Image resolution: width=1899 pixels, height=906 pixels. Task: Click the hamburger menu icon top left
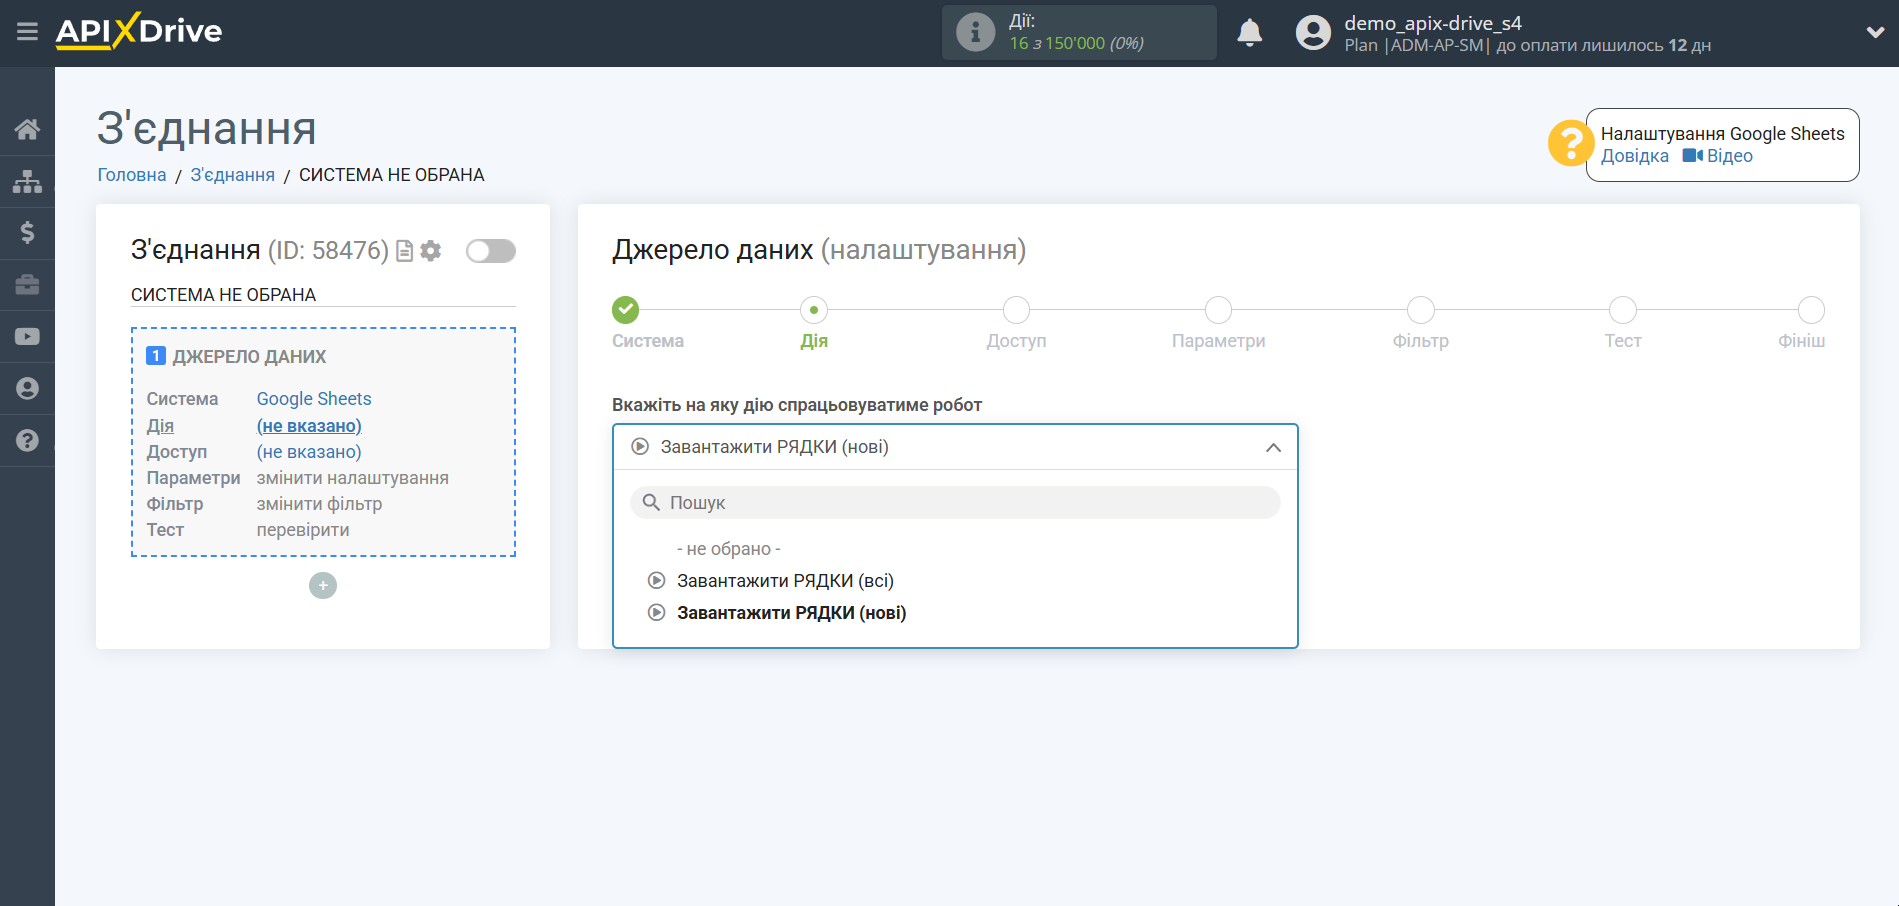27,31
